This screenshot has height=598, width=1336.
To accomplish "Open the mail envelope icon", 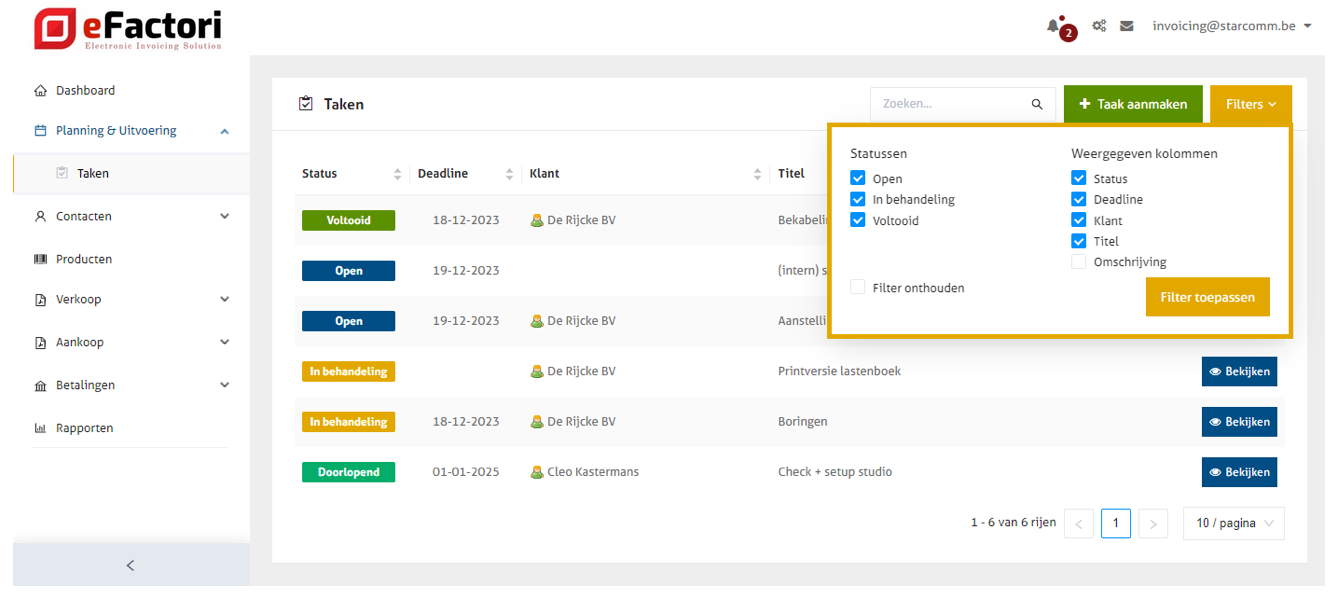I will click(x=1127, y=26).
